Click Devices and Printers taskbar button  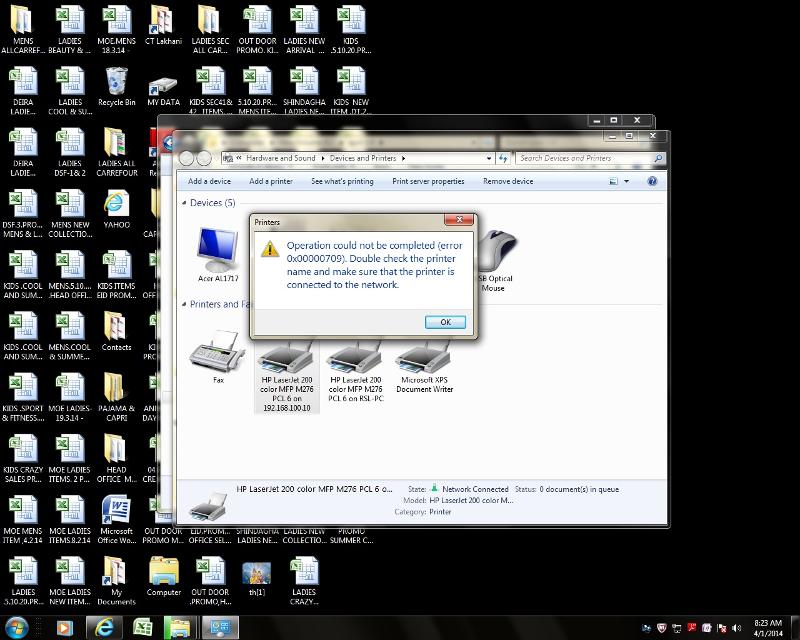pos(220,628)
